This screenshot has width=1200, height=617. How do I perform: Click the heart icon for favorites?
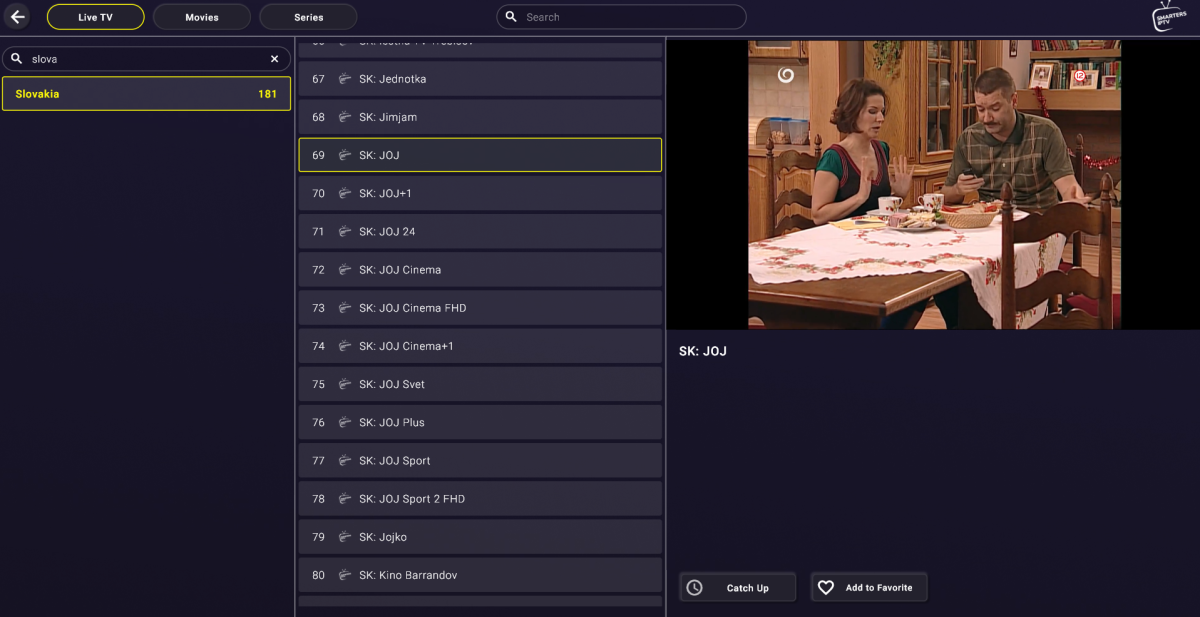[826, 588]
